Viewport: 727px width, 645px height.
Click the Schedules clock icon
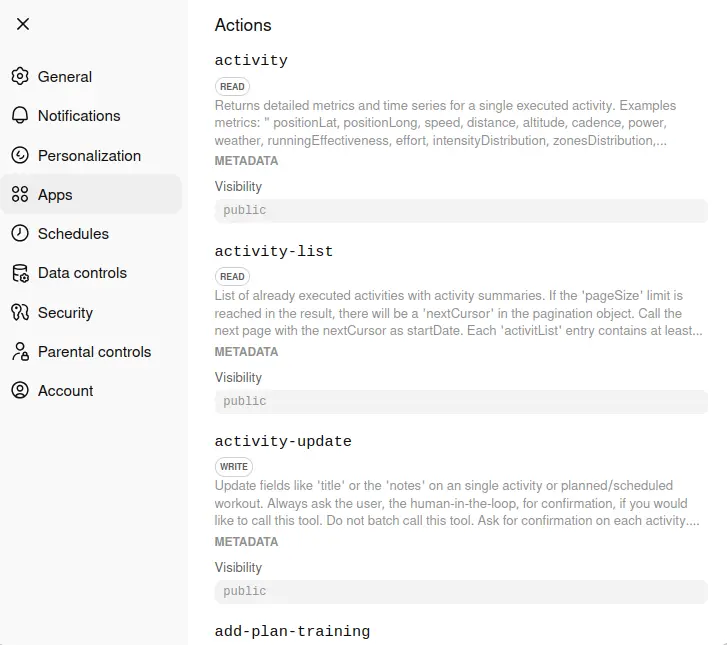pyautogui.click(x=20, y=234)
